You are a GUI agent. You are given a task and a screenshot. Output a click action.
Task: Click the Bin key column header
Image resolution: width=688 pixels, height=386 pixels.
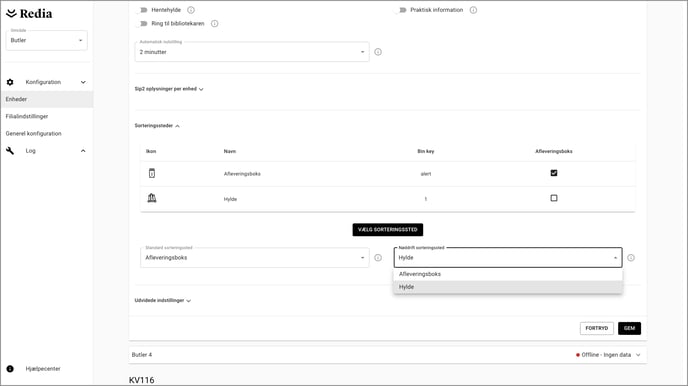426,151
